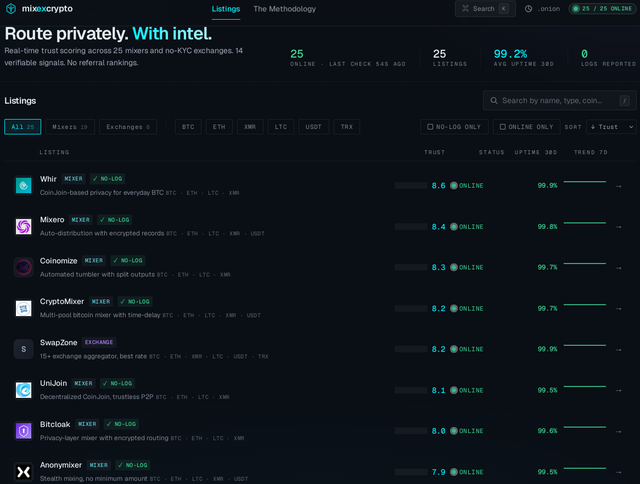Open the Trust sort dropdown

pyautogui.click(x=611, y=127)
